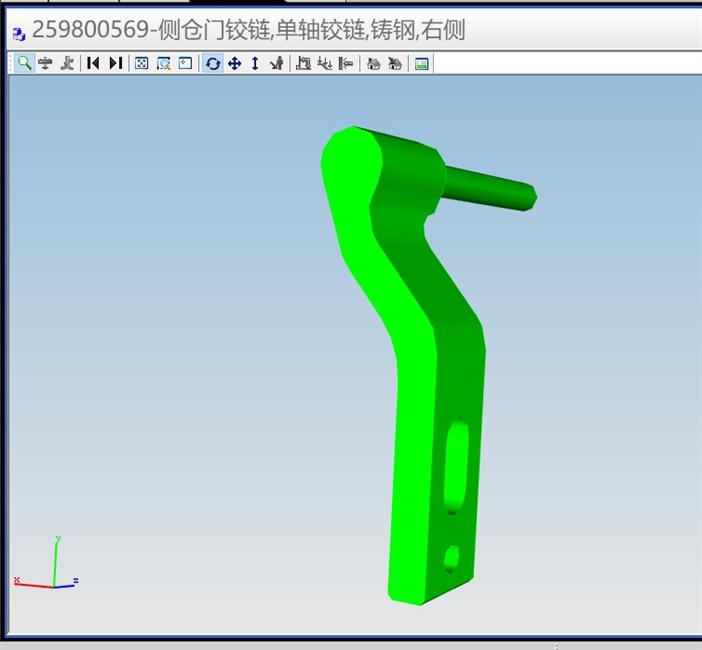Activate the rotate tool
Screen dimensions: 702x650
[213, 63]
